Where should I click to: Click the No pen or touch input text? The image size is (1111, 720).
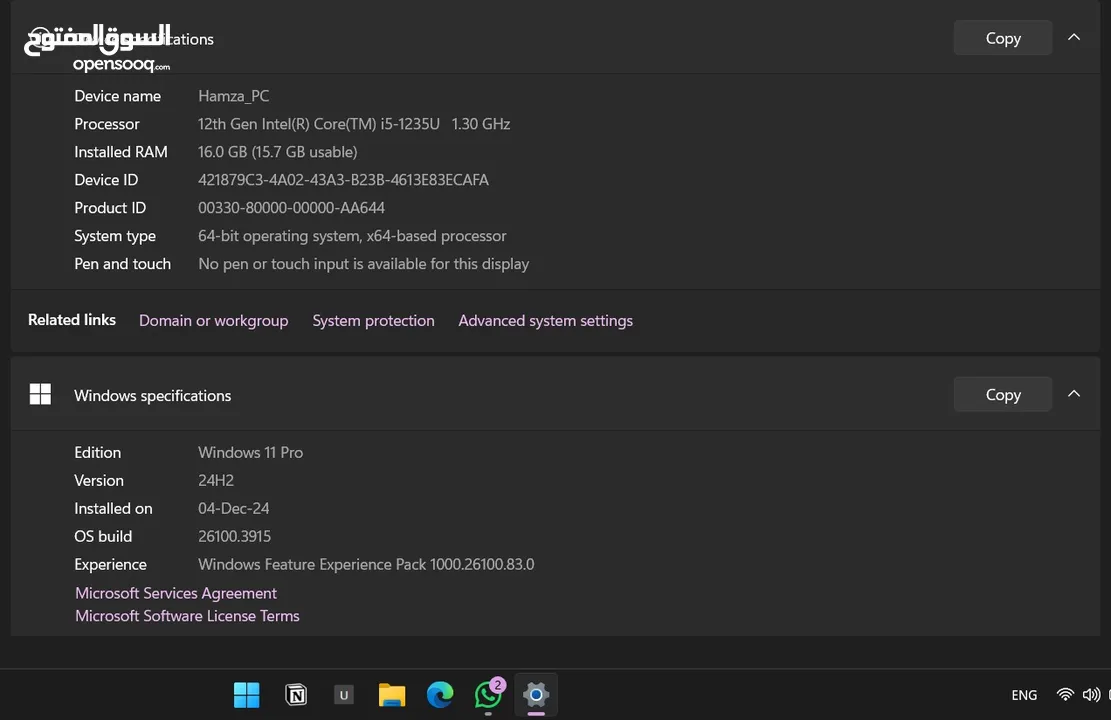tap(363, 264)
